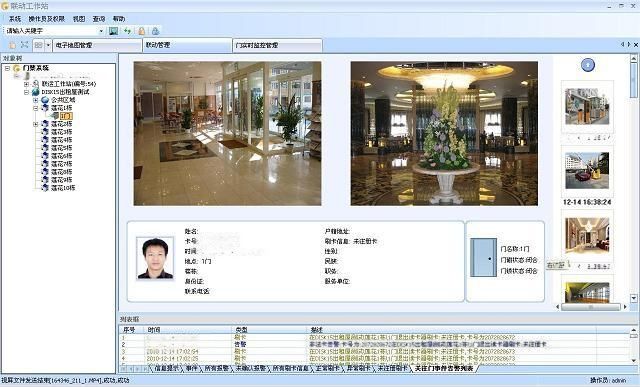Collapse the 莲花1栋 tree node
This screenshot has width=640, height=387.
click(x=36, y=108)
